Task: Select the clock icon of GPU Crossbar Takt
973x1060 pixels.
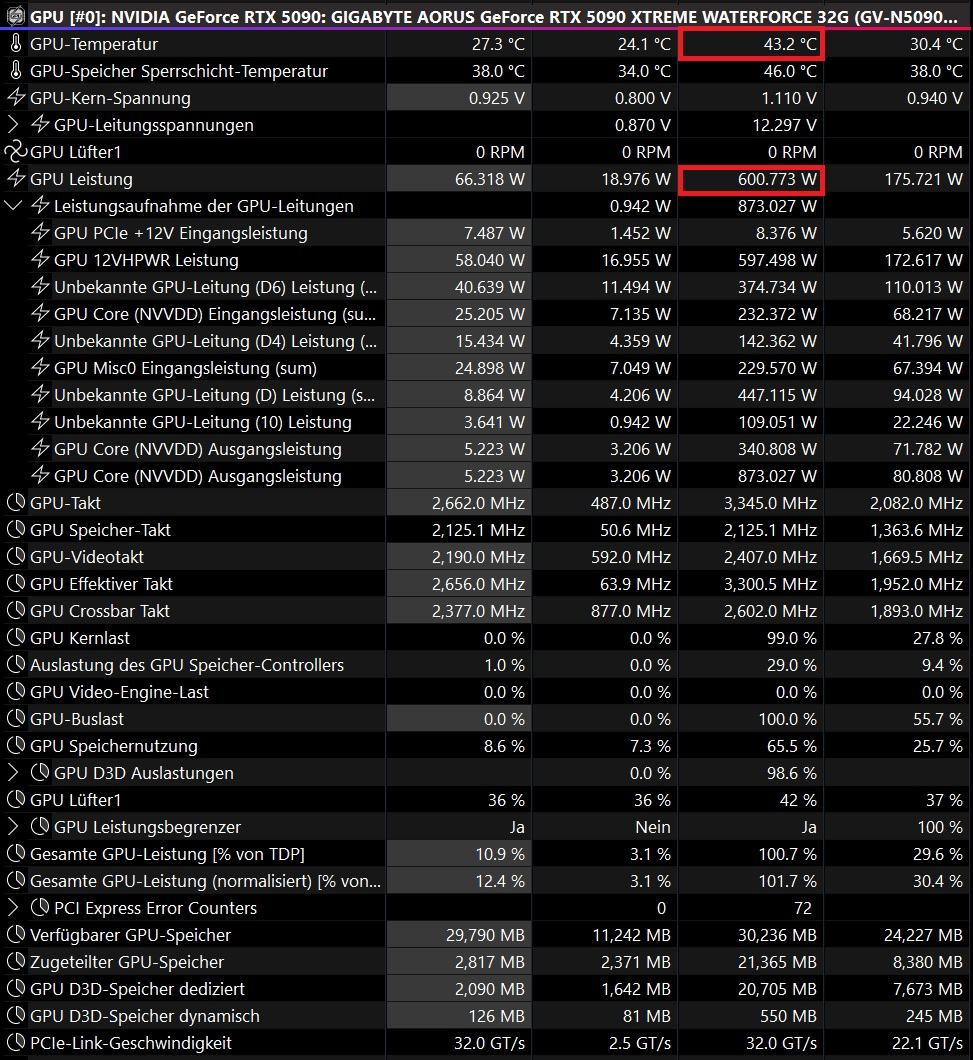Action: [x=16, y=610]
